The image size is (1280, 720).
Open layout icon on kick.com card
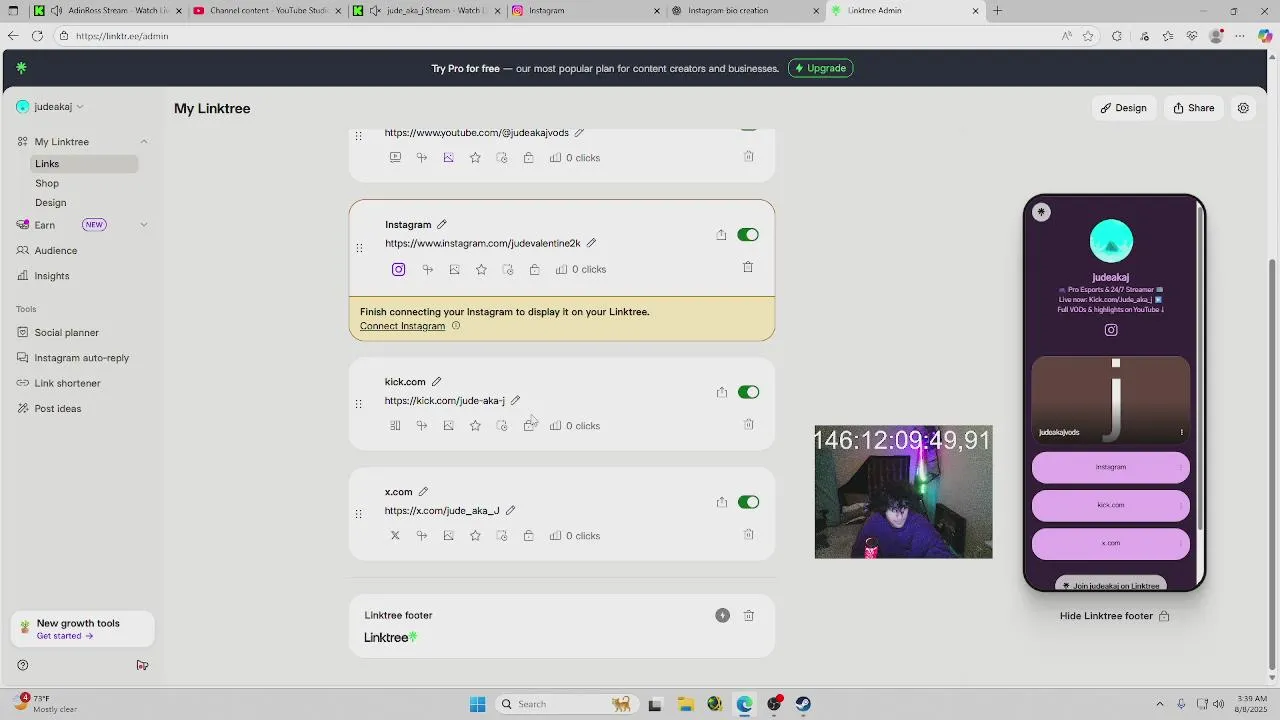[395, 426]
